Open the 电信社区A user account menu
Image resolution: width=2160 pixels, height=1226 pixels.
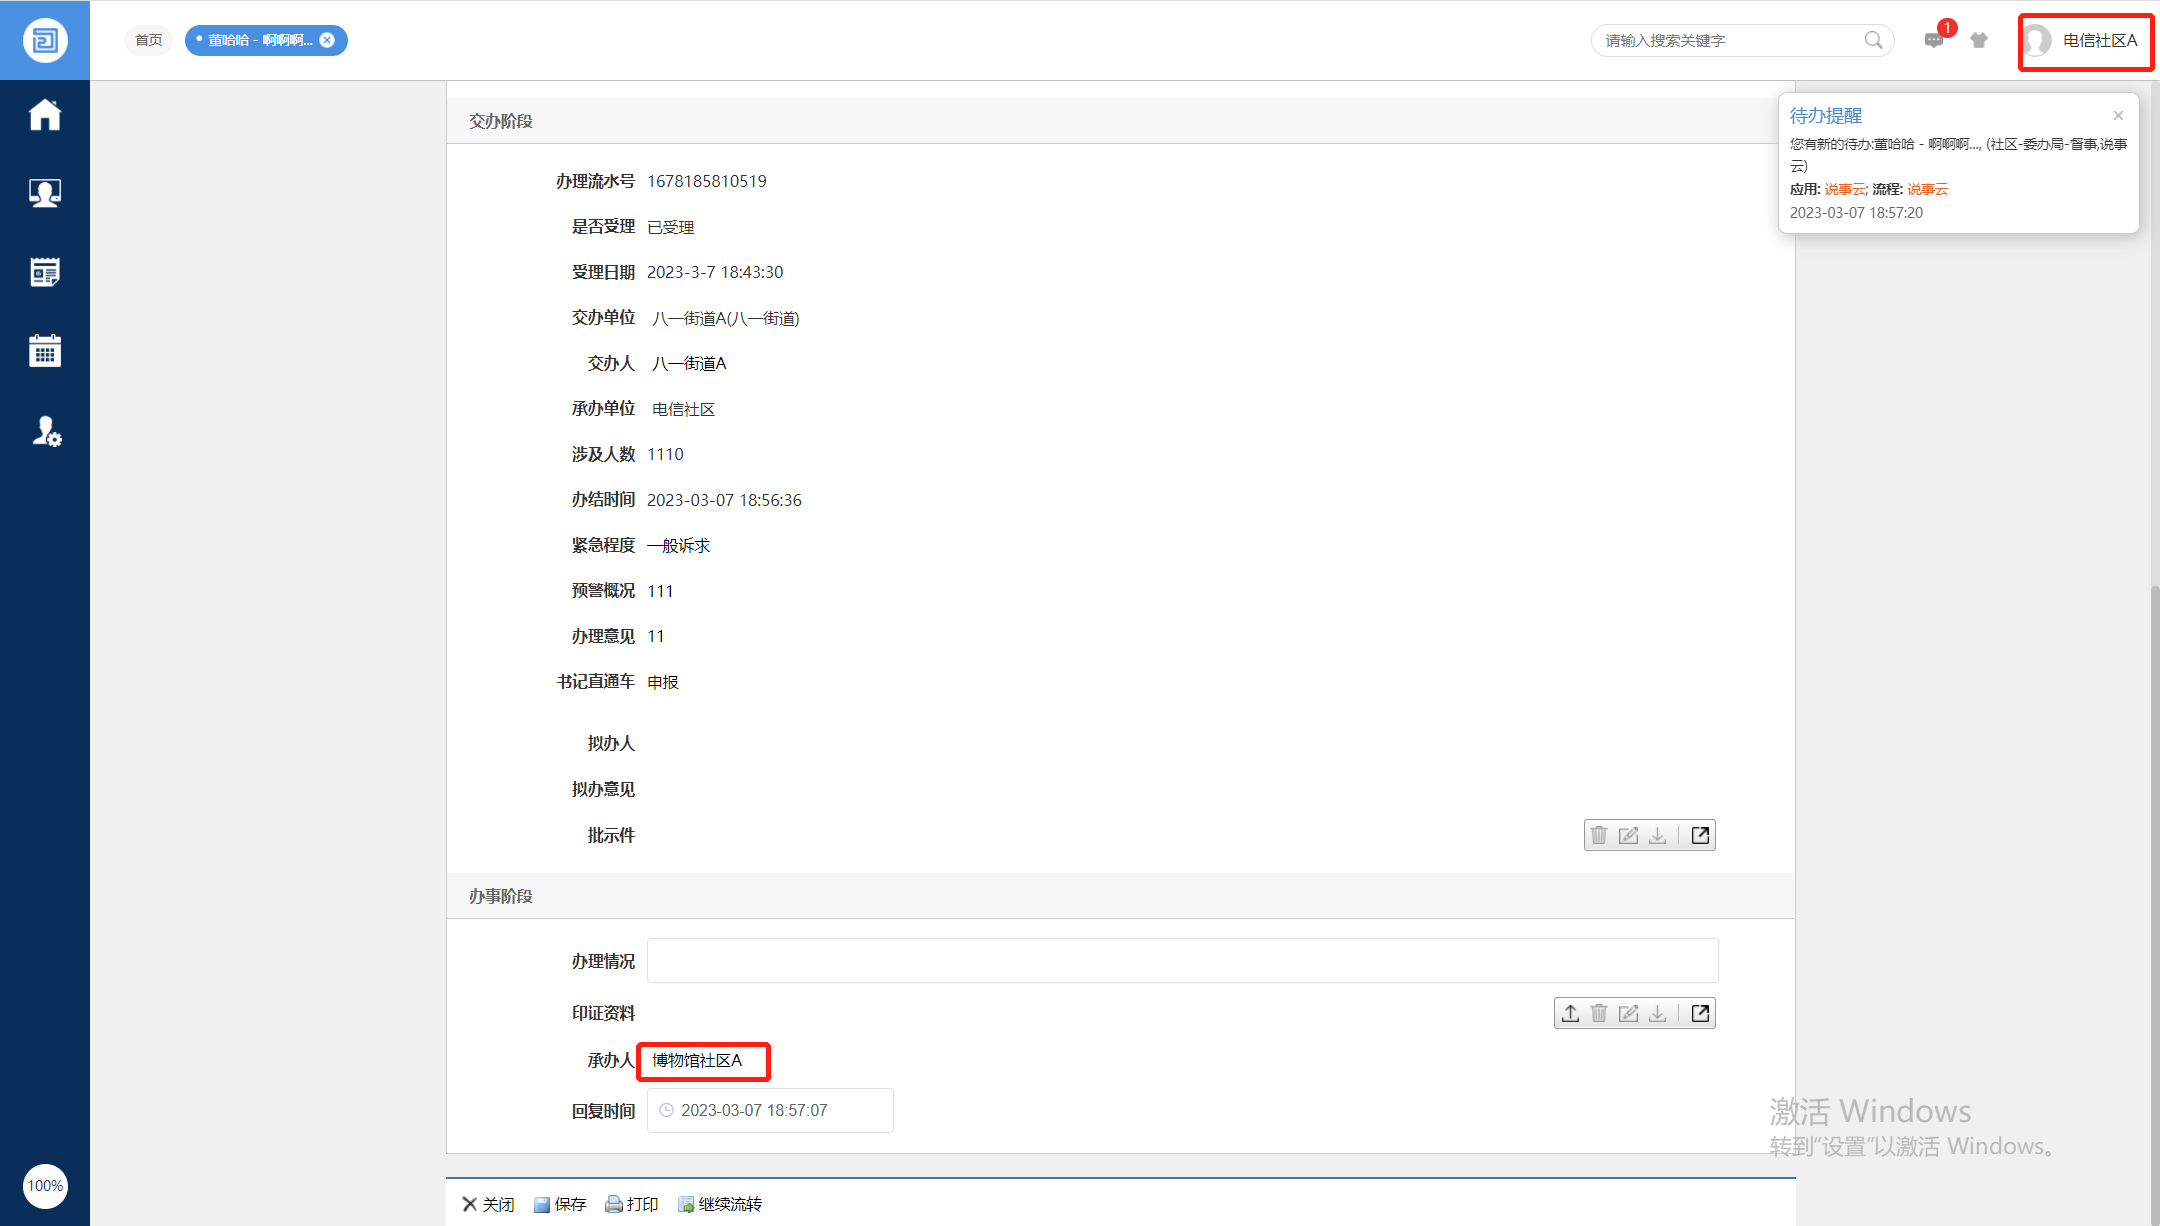coord(2085,41)
